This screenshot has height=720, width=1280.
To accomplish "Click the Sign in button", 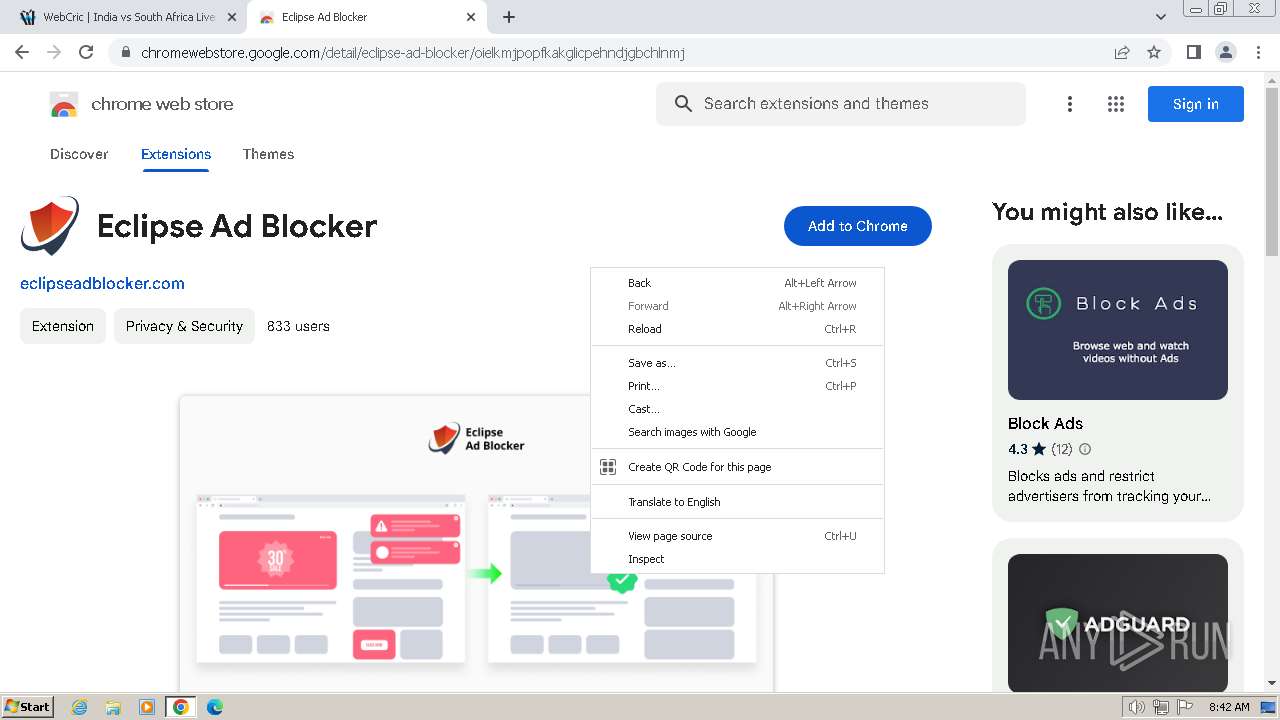I will [x=1196, y=104].
